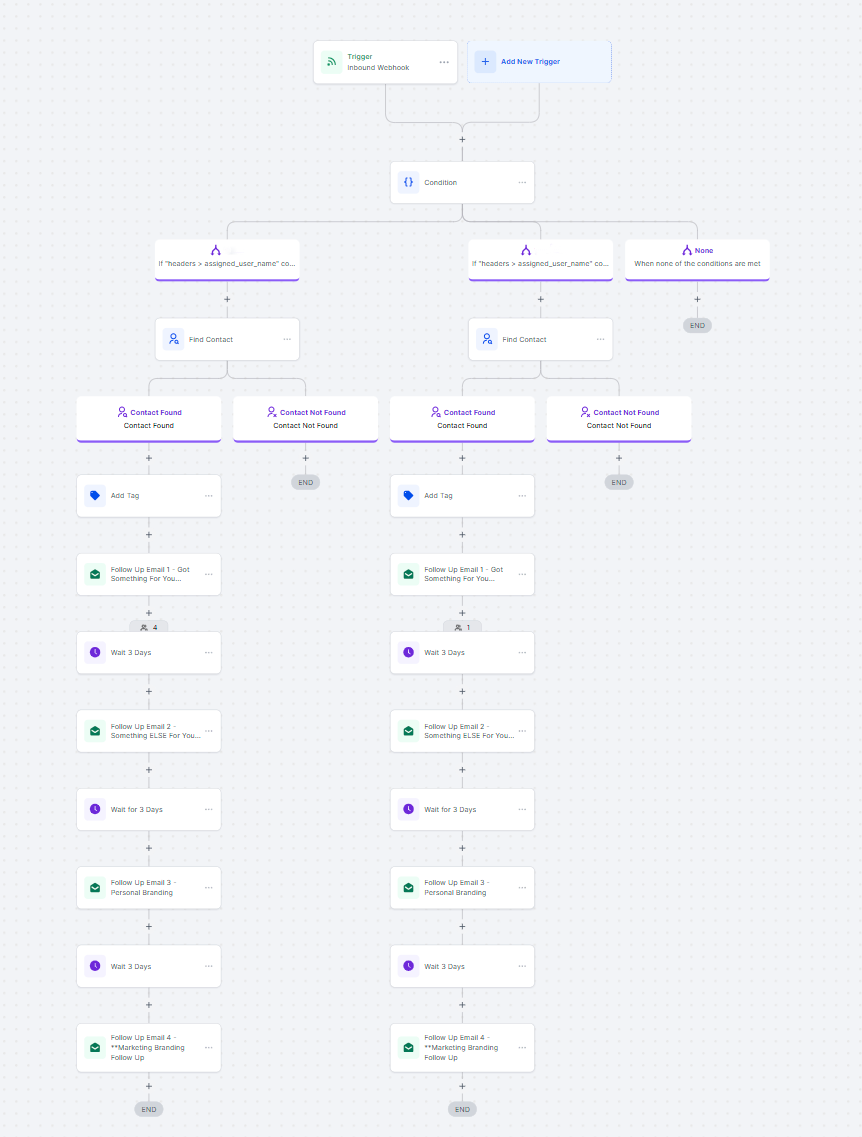Click the Inbound Webhook trigger signal icon
This screenshot has height=1137, width=862.
pos(331,62)
